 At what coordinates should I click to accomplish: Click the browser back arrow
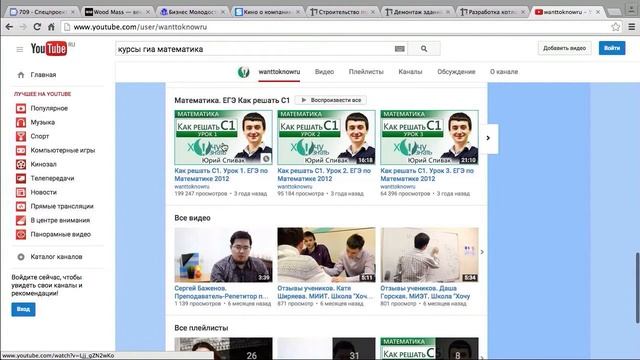click(x=9, y=27)
